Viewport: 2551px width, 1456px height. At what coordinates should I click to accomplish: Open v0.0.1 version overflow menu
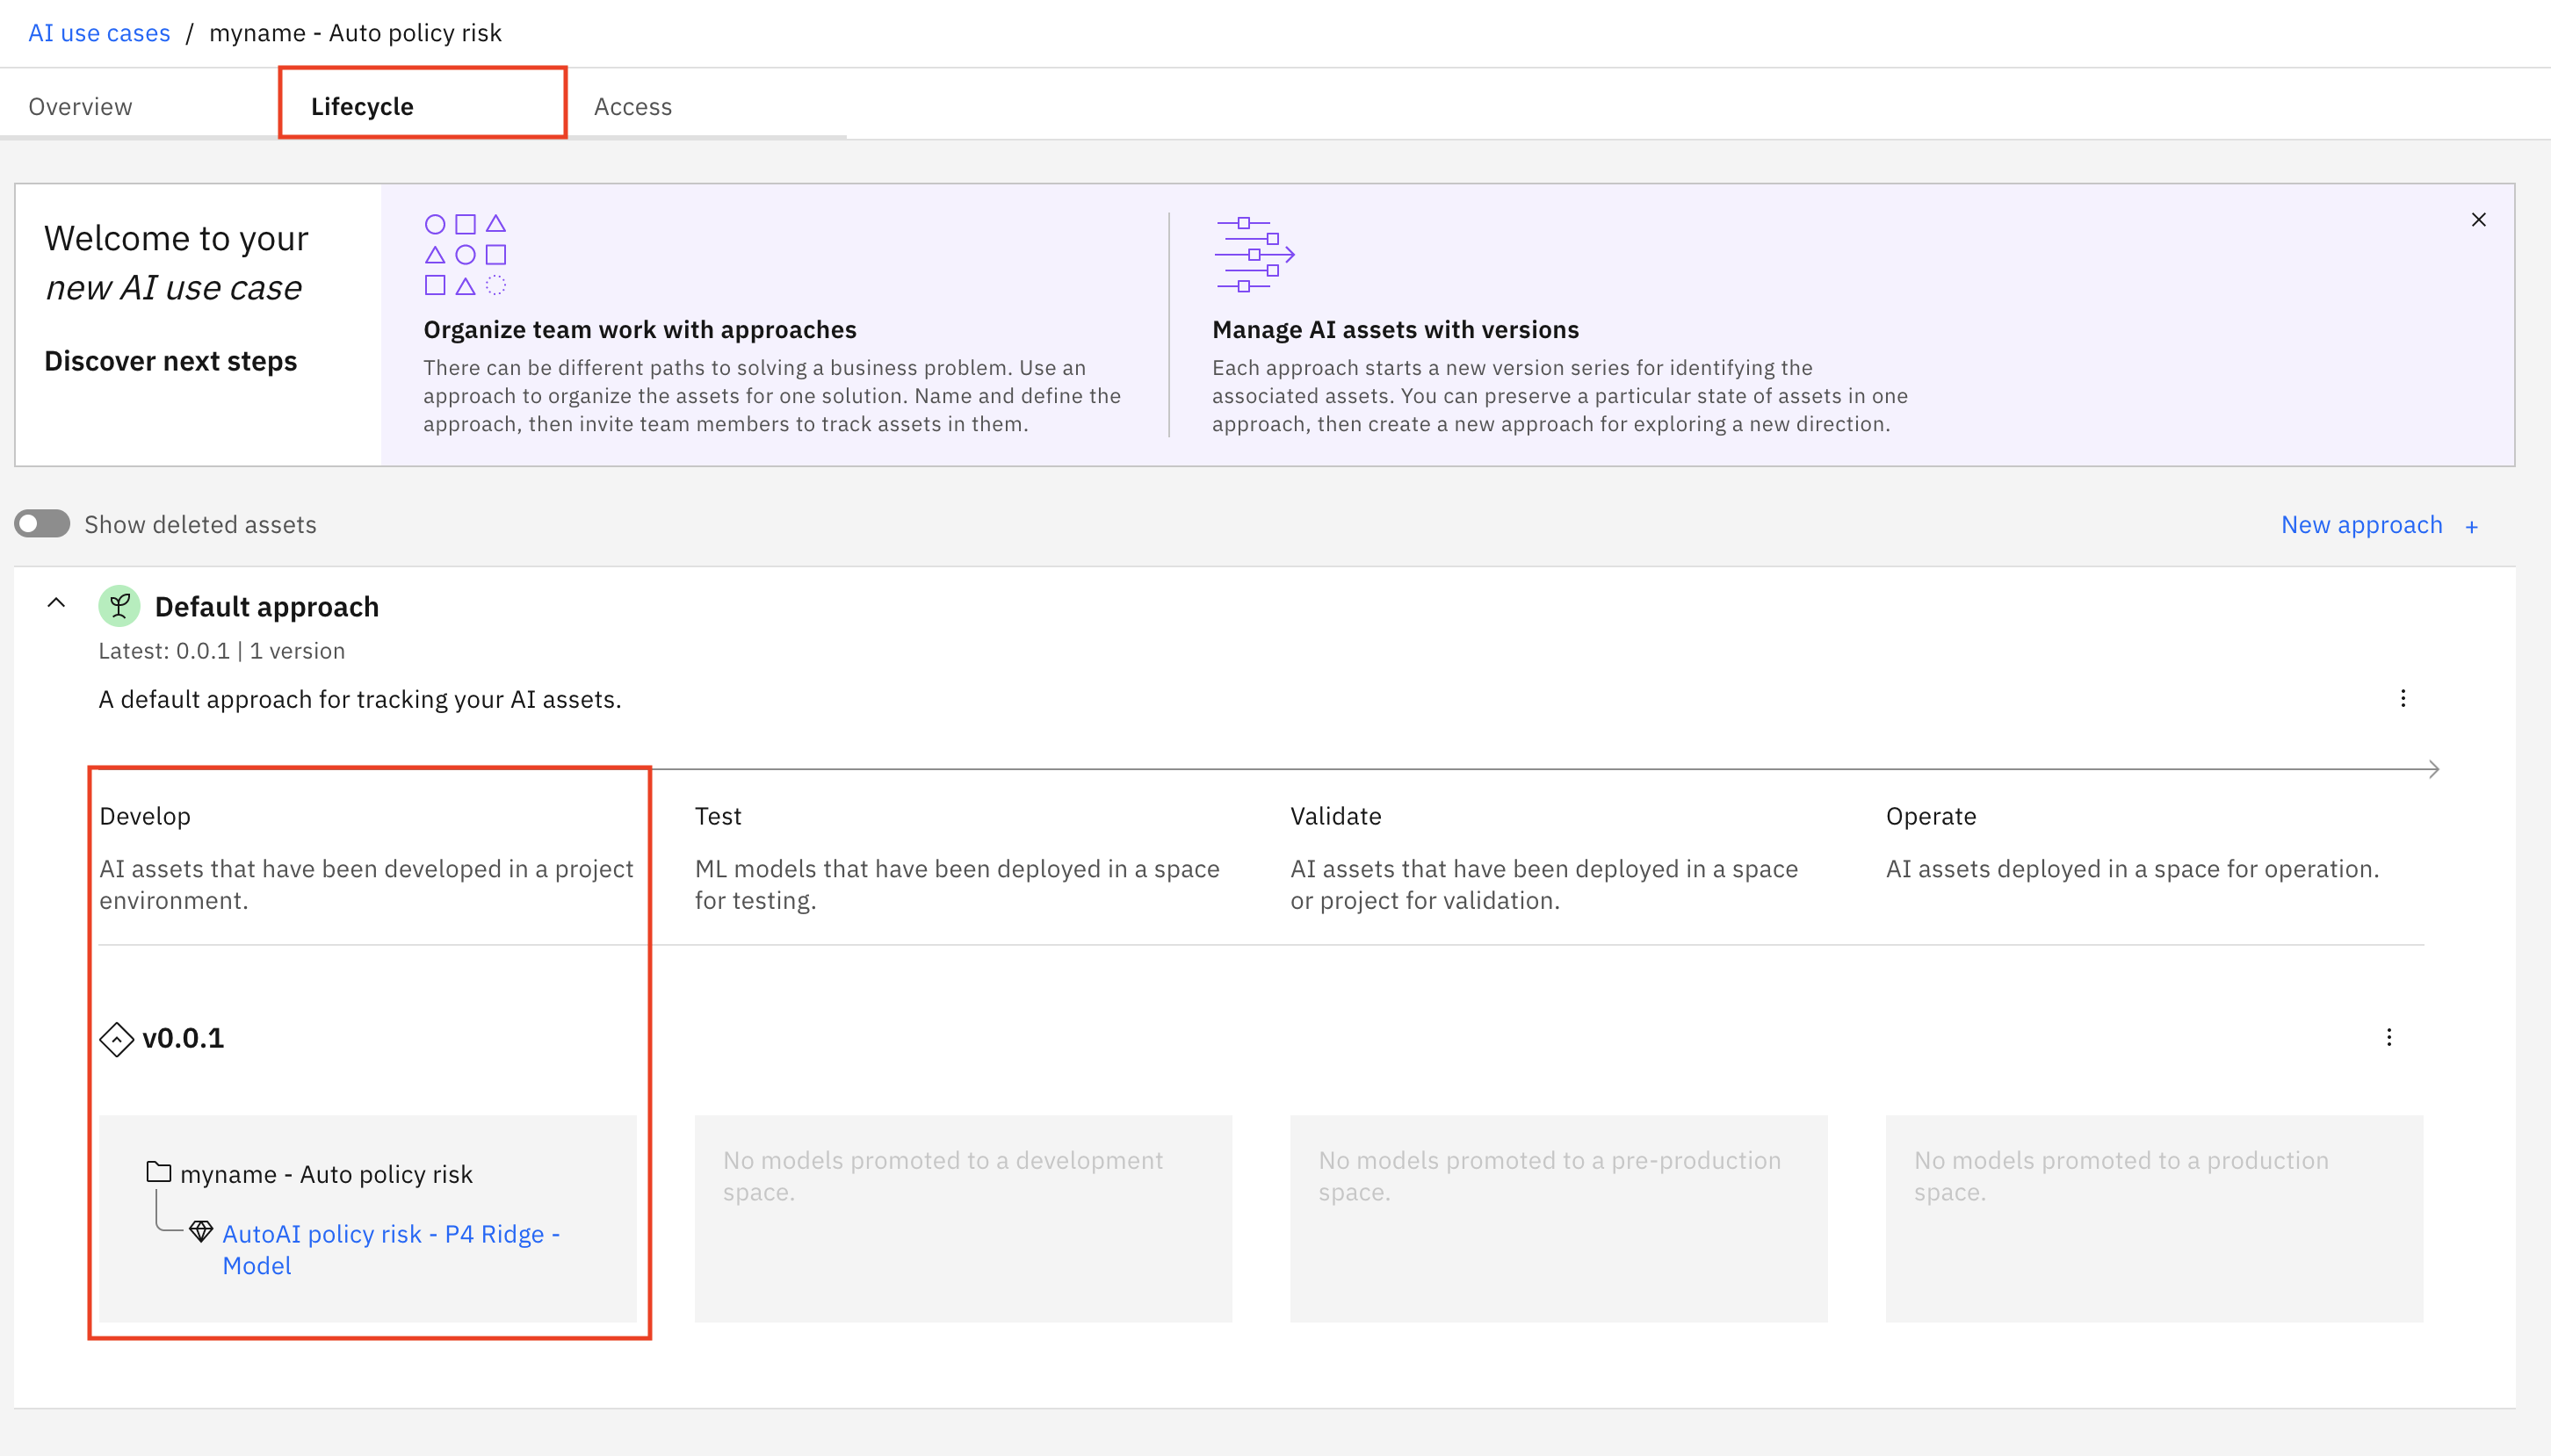pos(2388,1037)
